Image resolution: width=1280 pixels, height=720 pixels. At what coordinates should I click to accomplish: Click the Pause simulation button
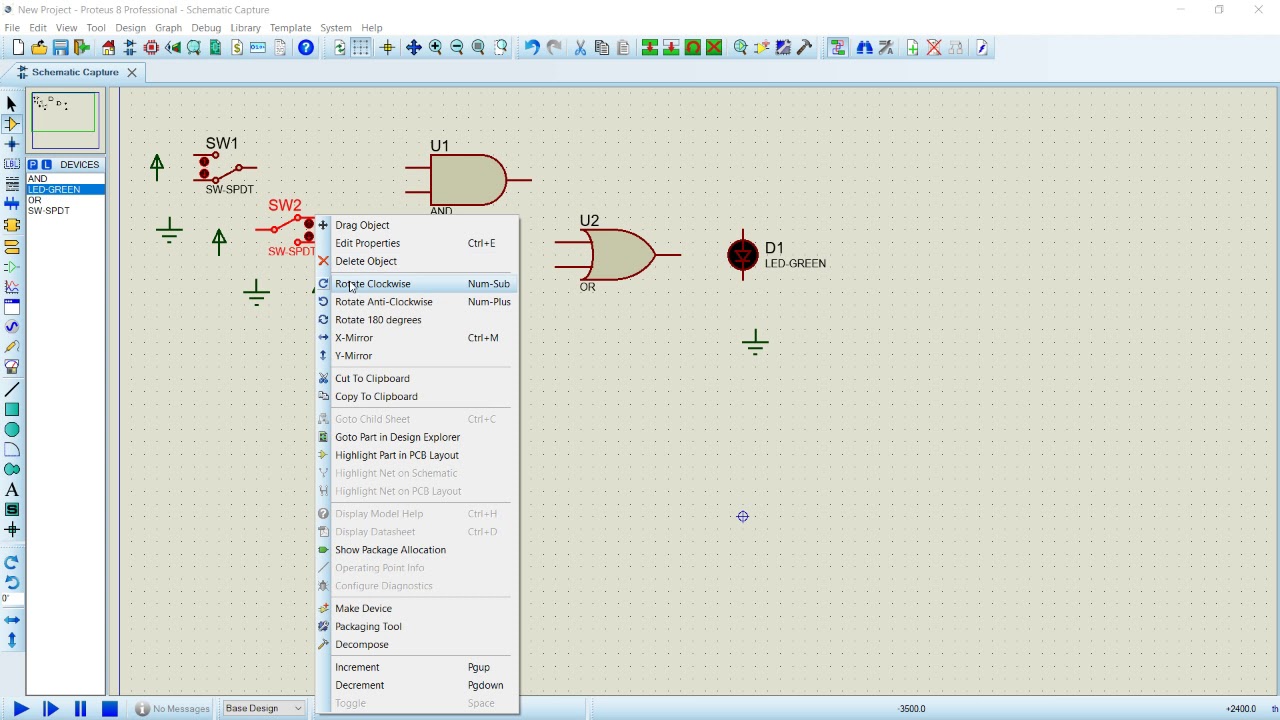(x=80, y=709)
